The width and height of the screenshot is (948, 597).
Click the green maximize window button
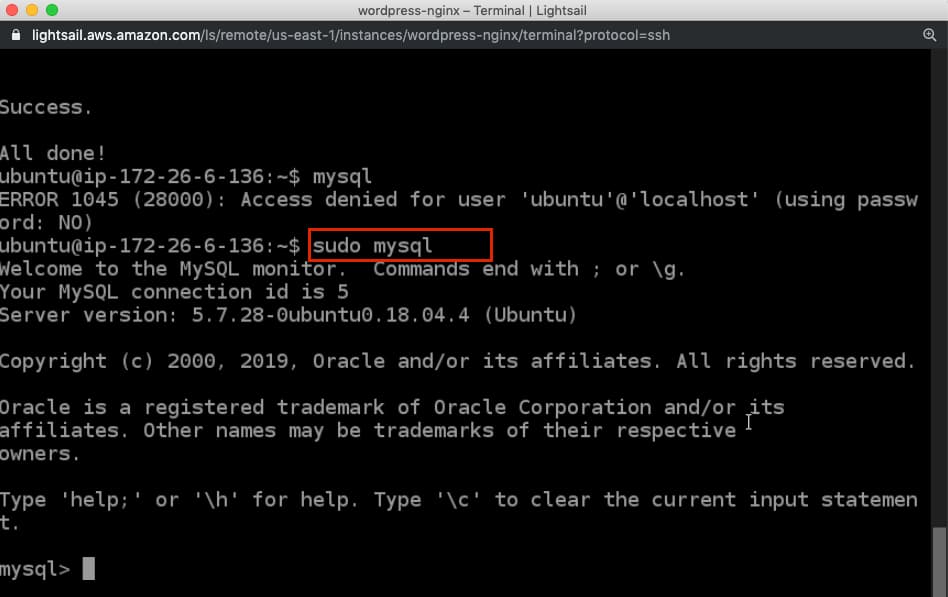52,10
